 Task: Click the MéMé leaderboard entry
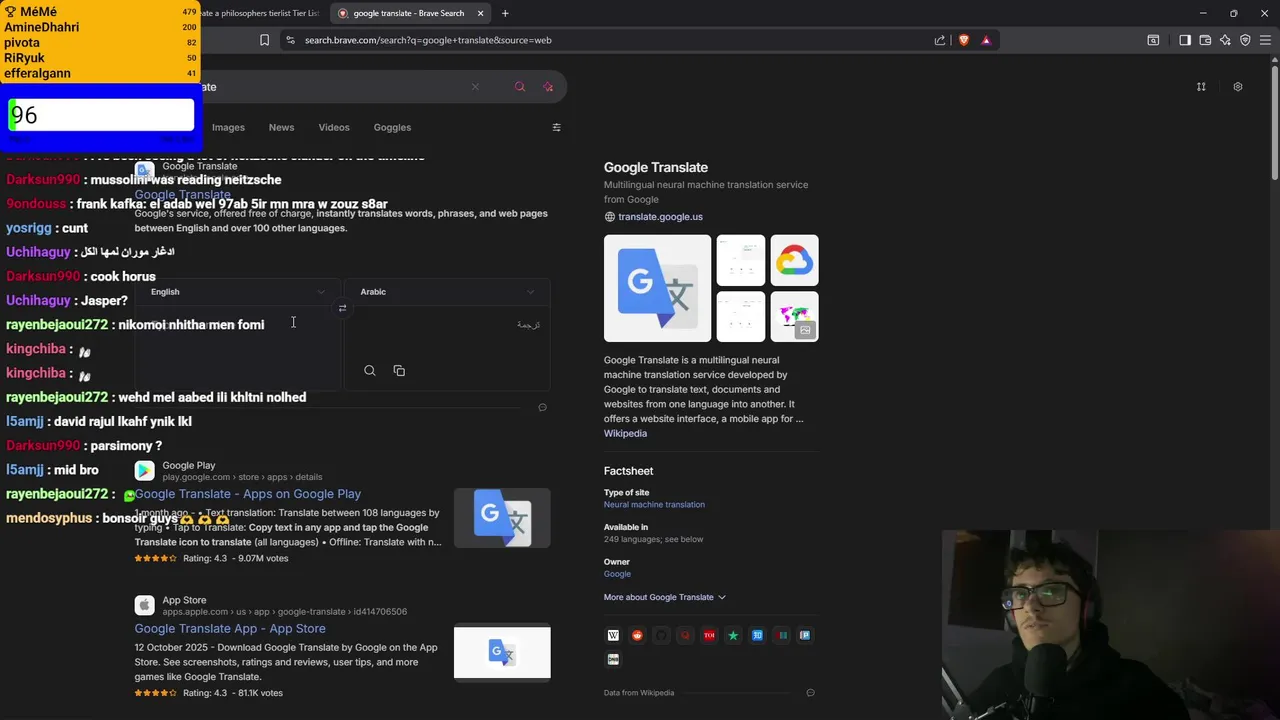[x=100, y=12]
